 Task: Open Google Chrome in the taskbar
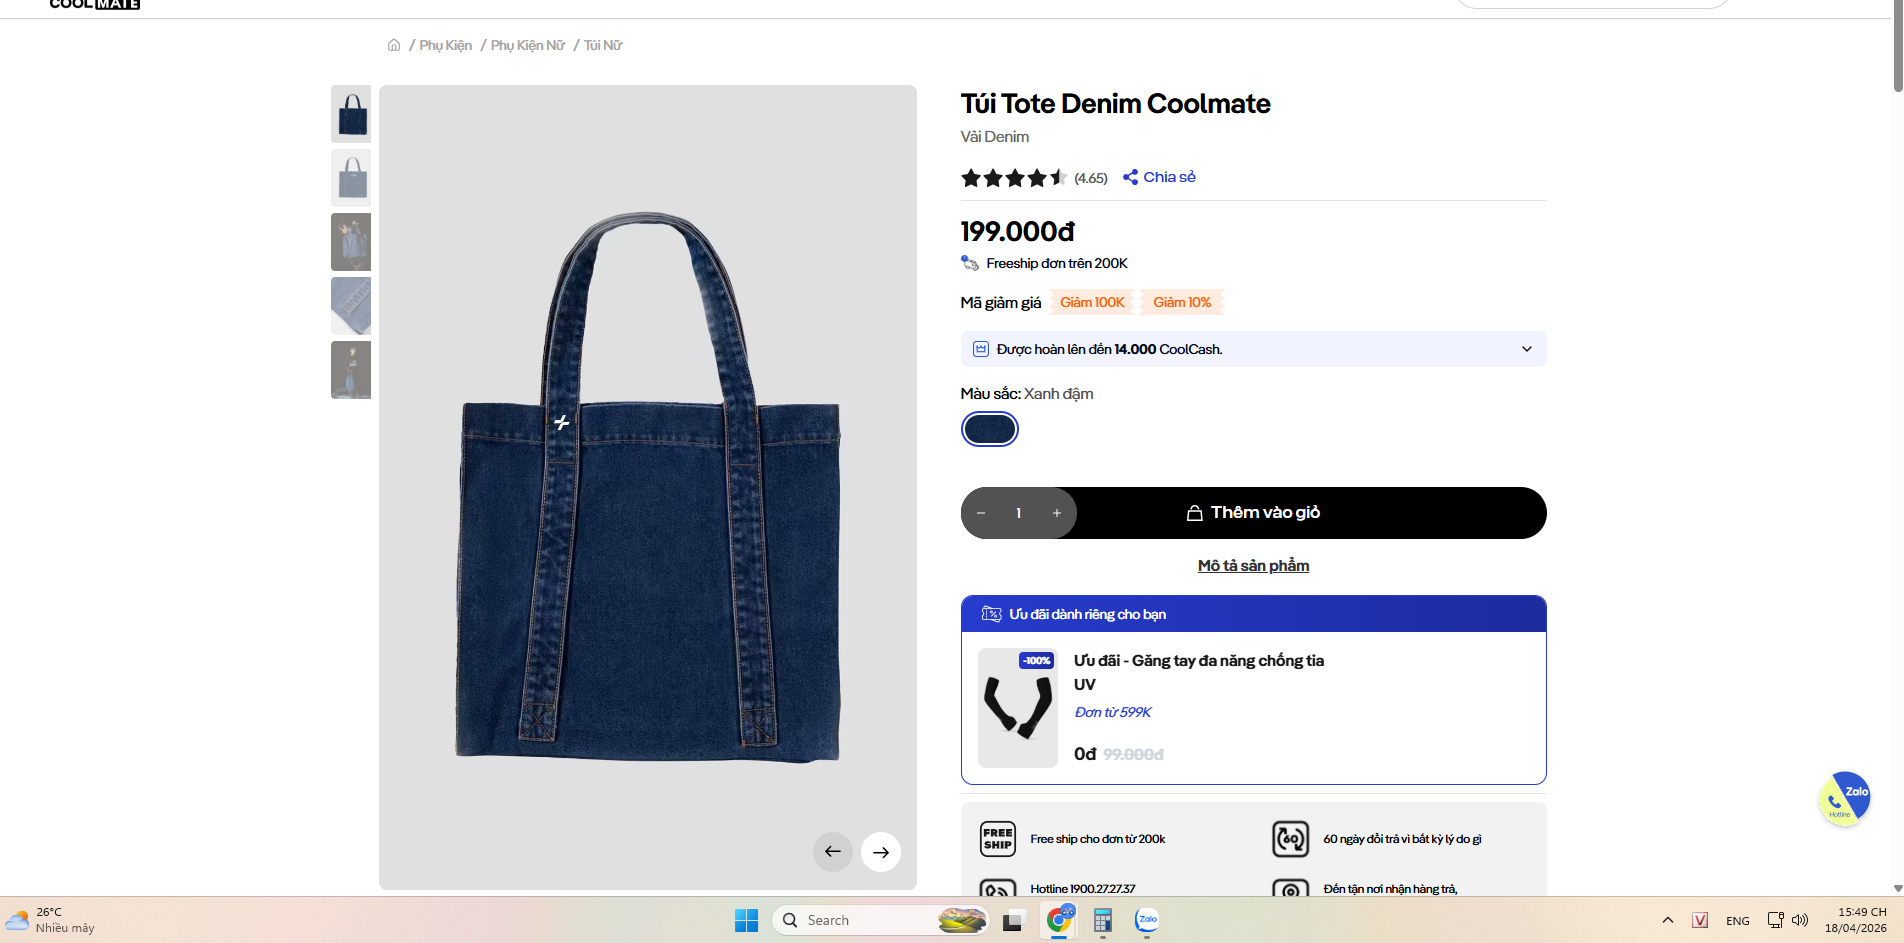pyautogui.click(x=1059, y=920)
